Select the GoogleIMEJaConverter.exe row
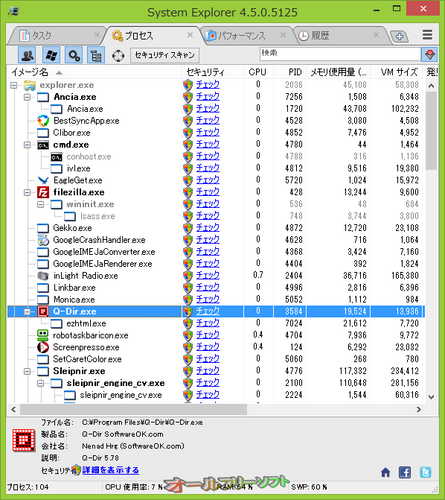The height and width of the screenshot is (500, 445). [216, 252]
